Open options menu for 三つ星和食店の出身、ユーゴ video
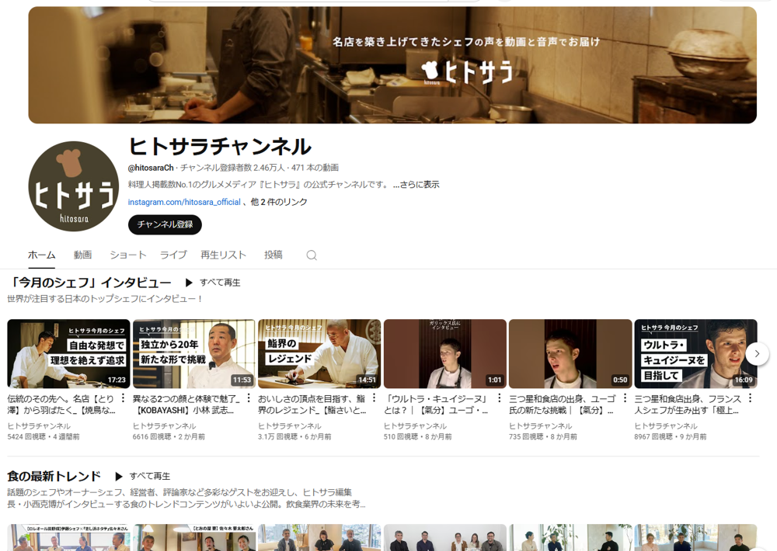777x551 pixels. [x=624, y=398]
